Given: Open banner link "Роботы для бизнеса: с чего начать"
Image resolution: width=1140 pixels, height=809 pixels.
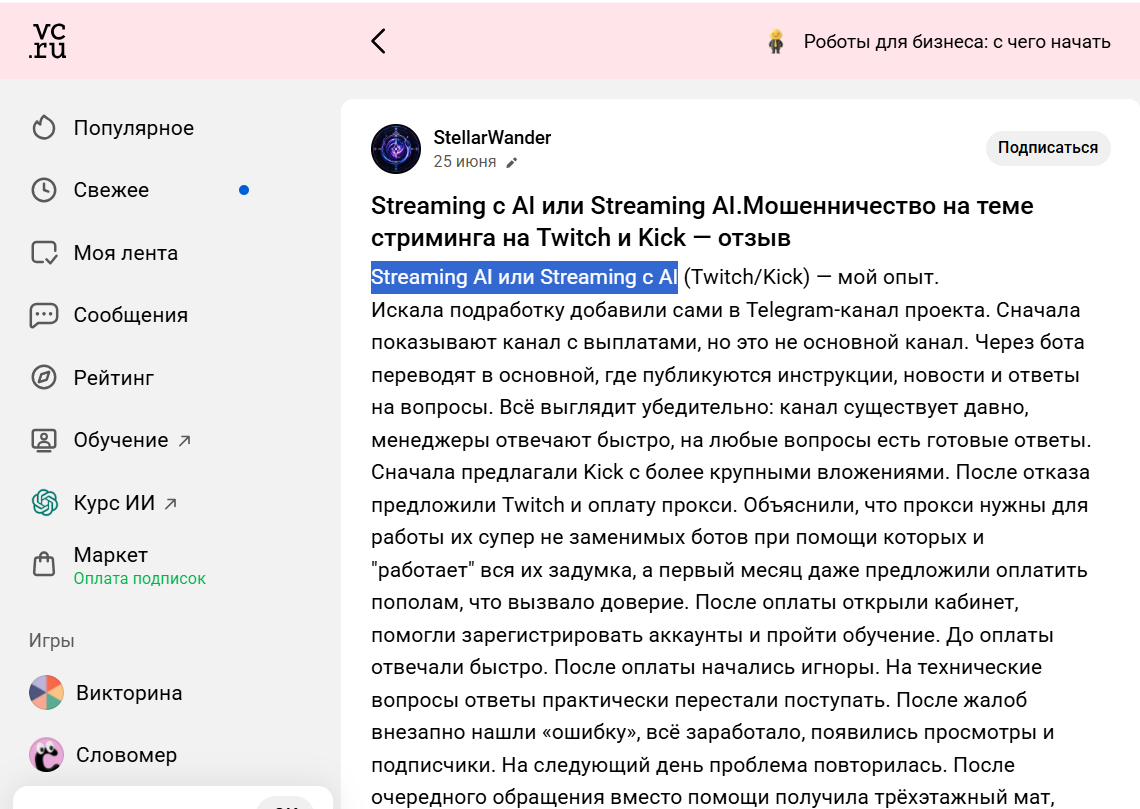Looking at the screenshot, I should click(957, 42).
